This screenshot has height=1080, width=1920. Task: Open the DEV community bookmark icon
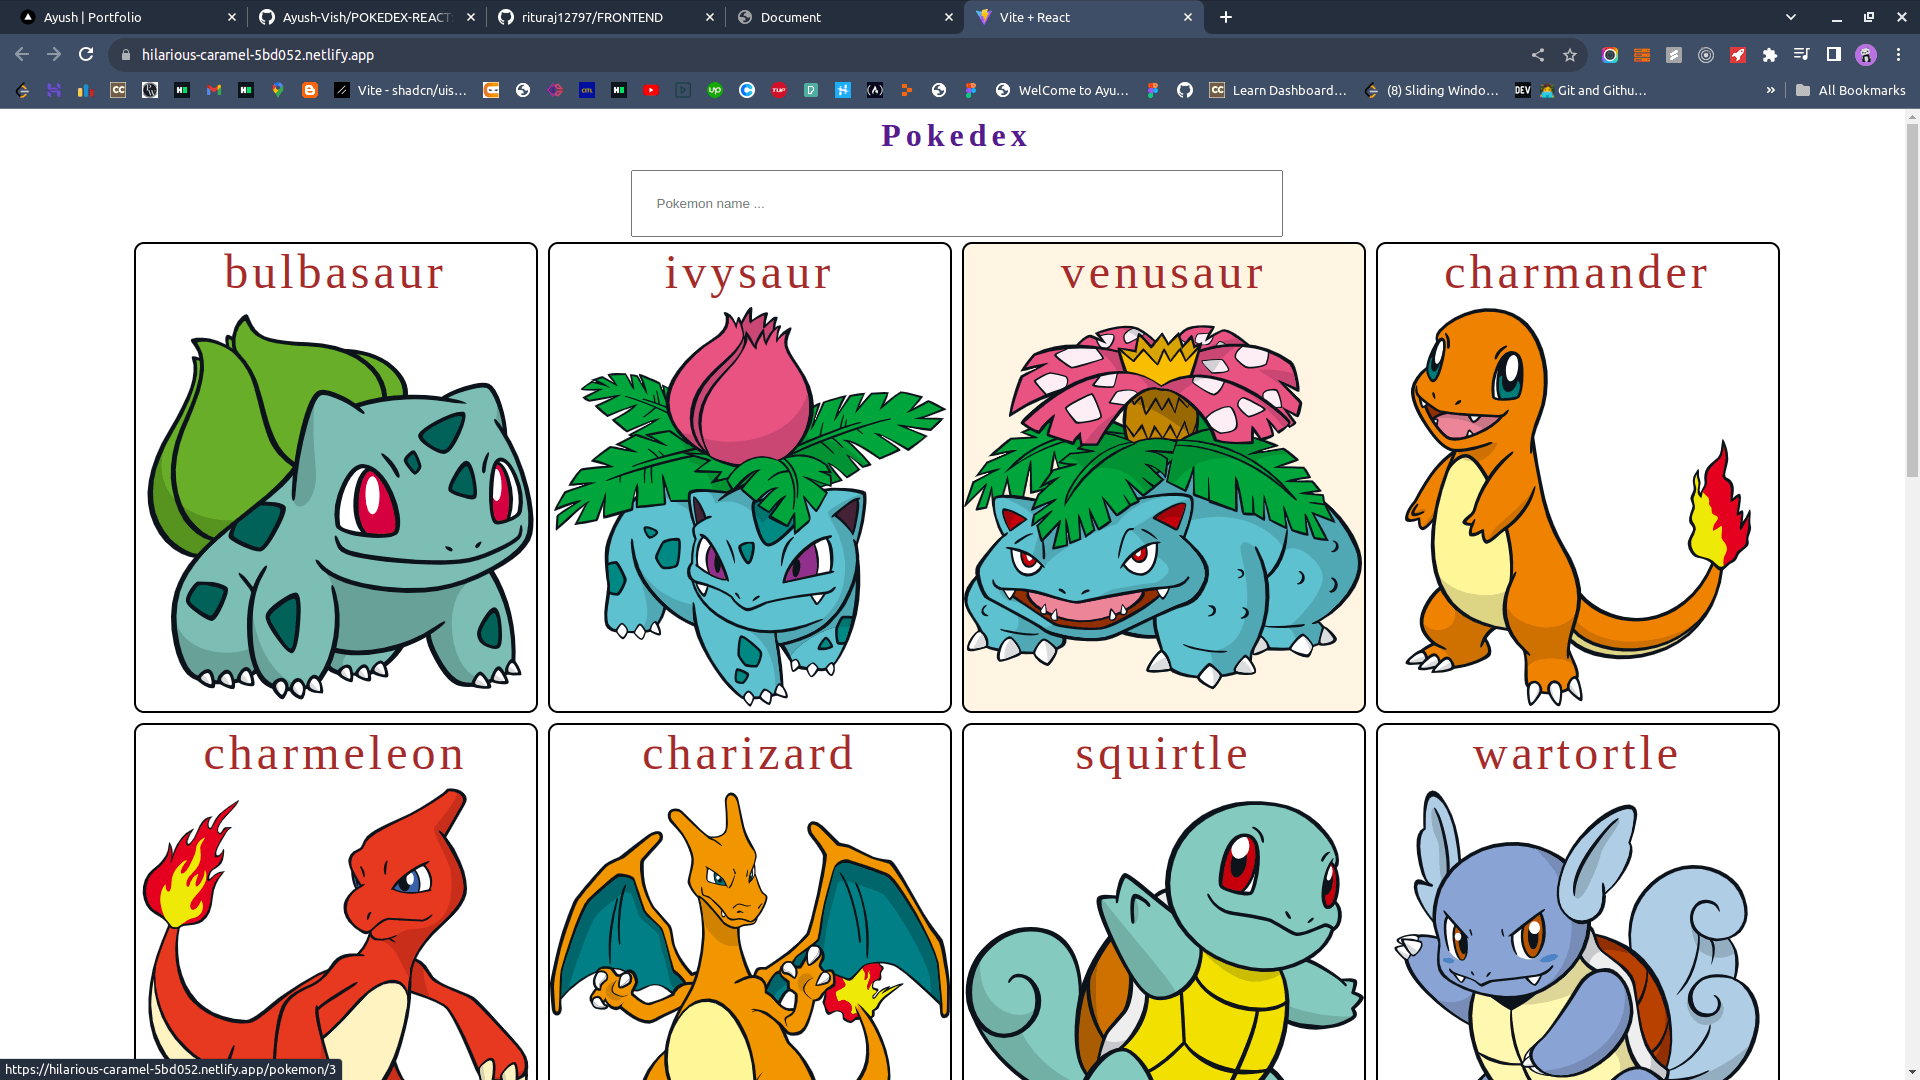pyautogui.click(x=1522, y=90)
